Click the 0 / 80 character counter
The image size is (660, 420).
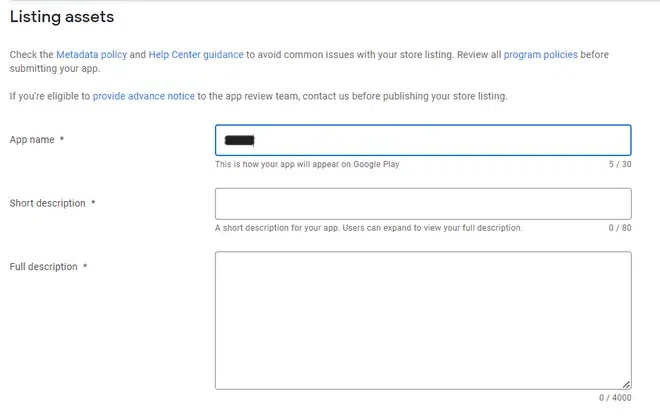click(x=620, y=228)
